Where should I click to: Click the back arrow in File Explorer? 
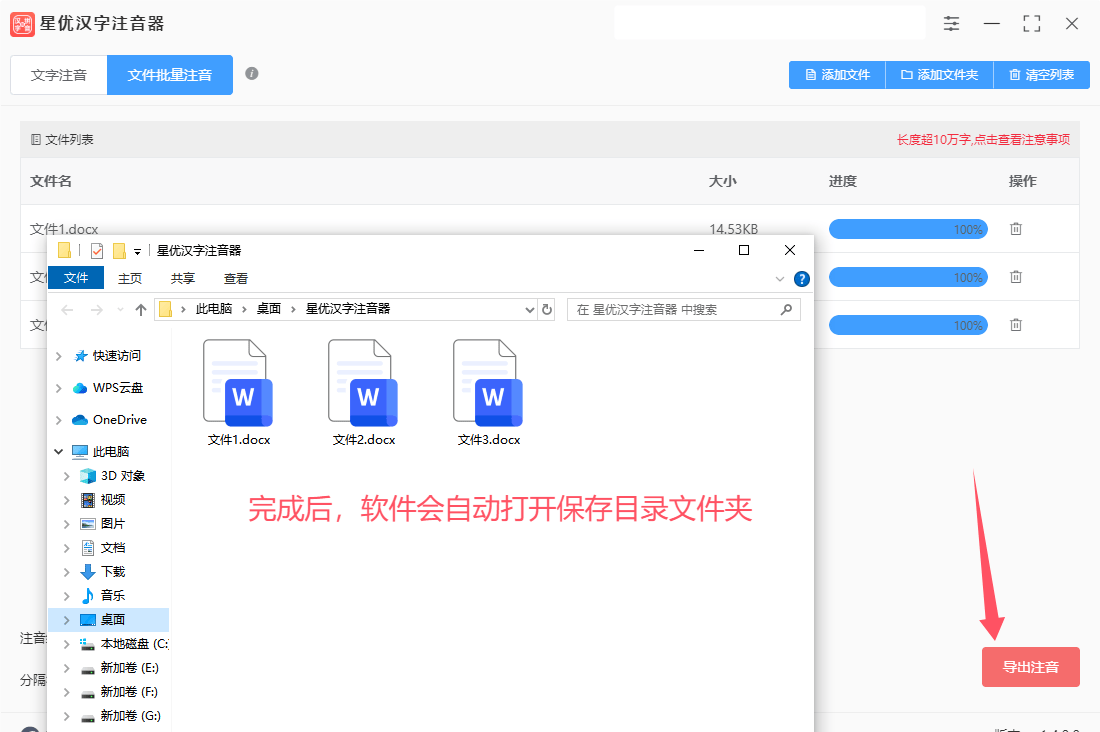(65, 310)
